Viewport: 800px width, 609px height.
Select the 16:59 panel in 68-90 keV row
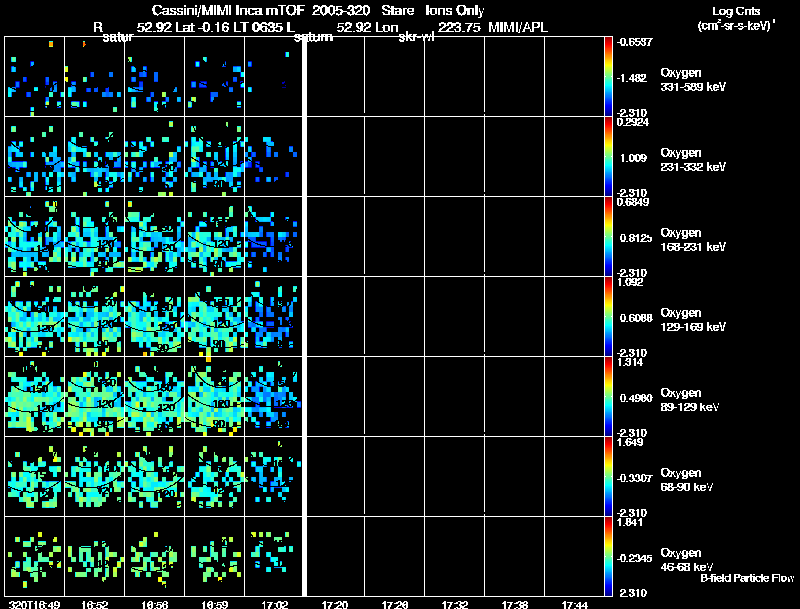point(214,476)
